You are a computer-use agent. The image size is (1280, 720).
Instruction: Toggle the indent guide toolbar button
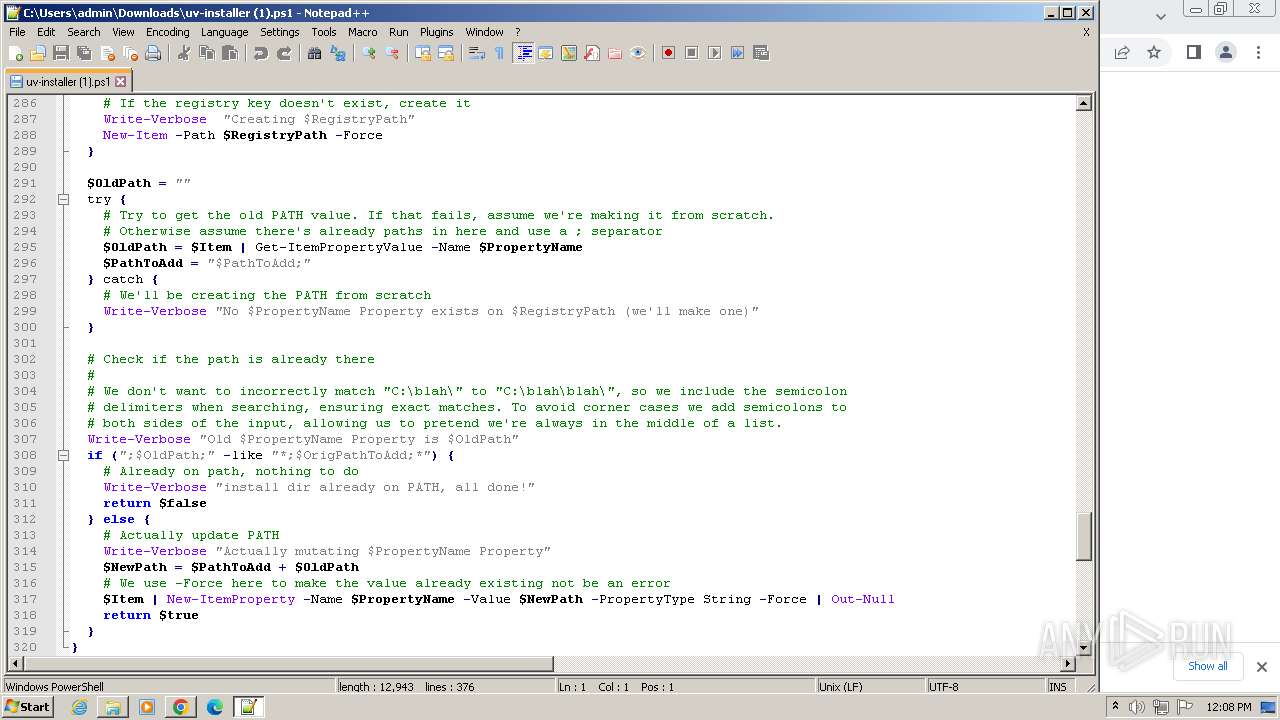523,53
